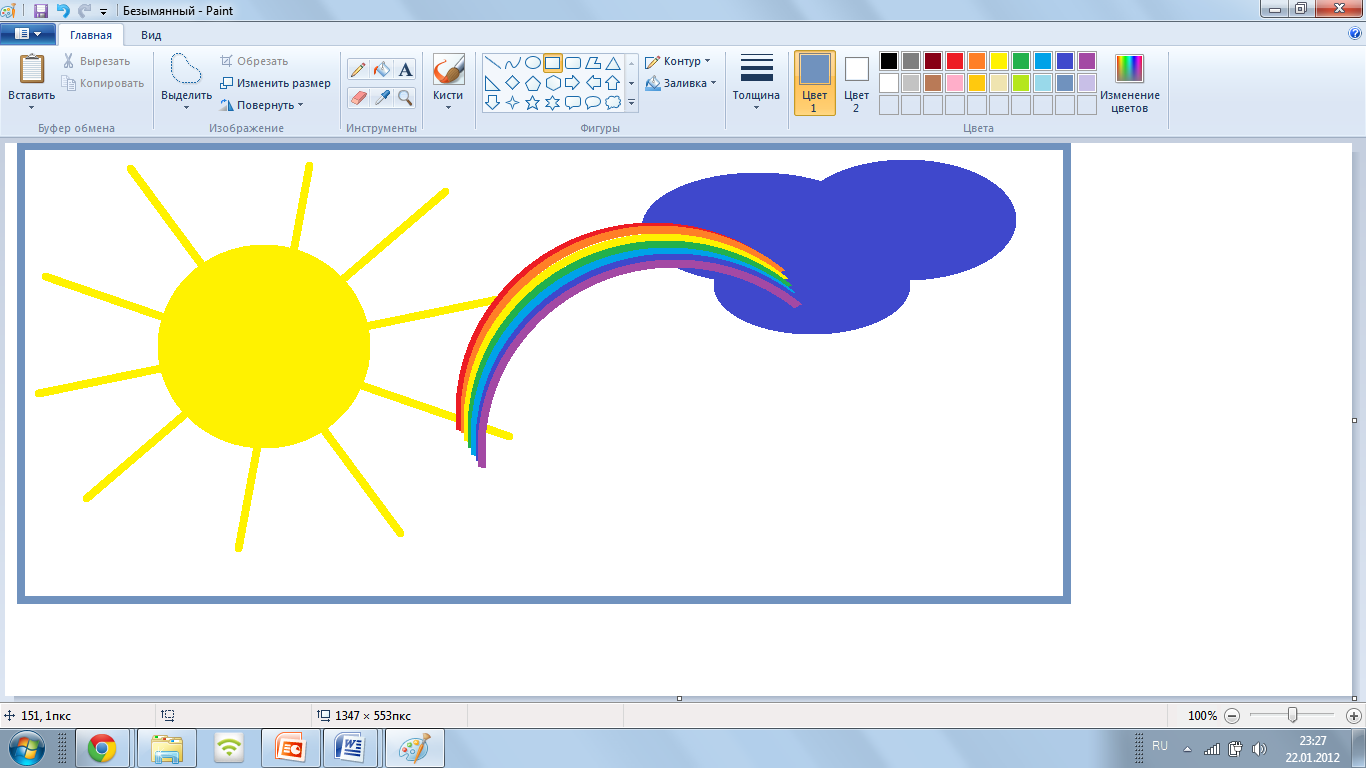Open the Контур outline dropdown

[x=678, y=61]
